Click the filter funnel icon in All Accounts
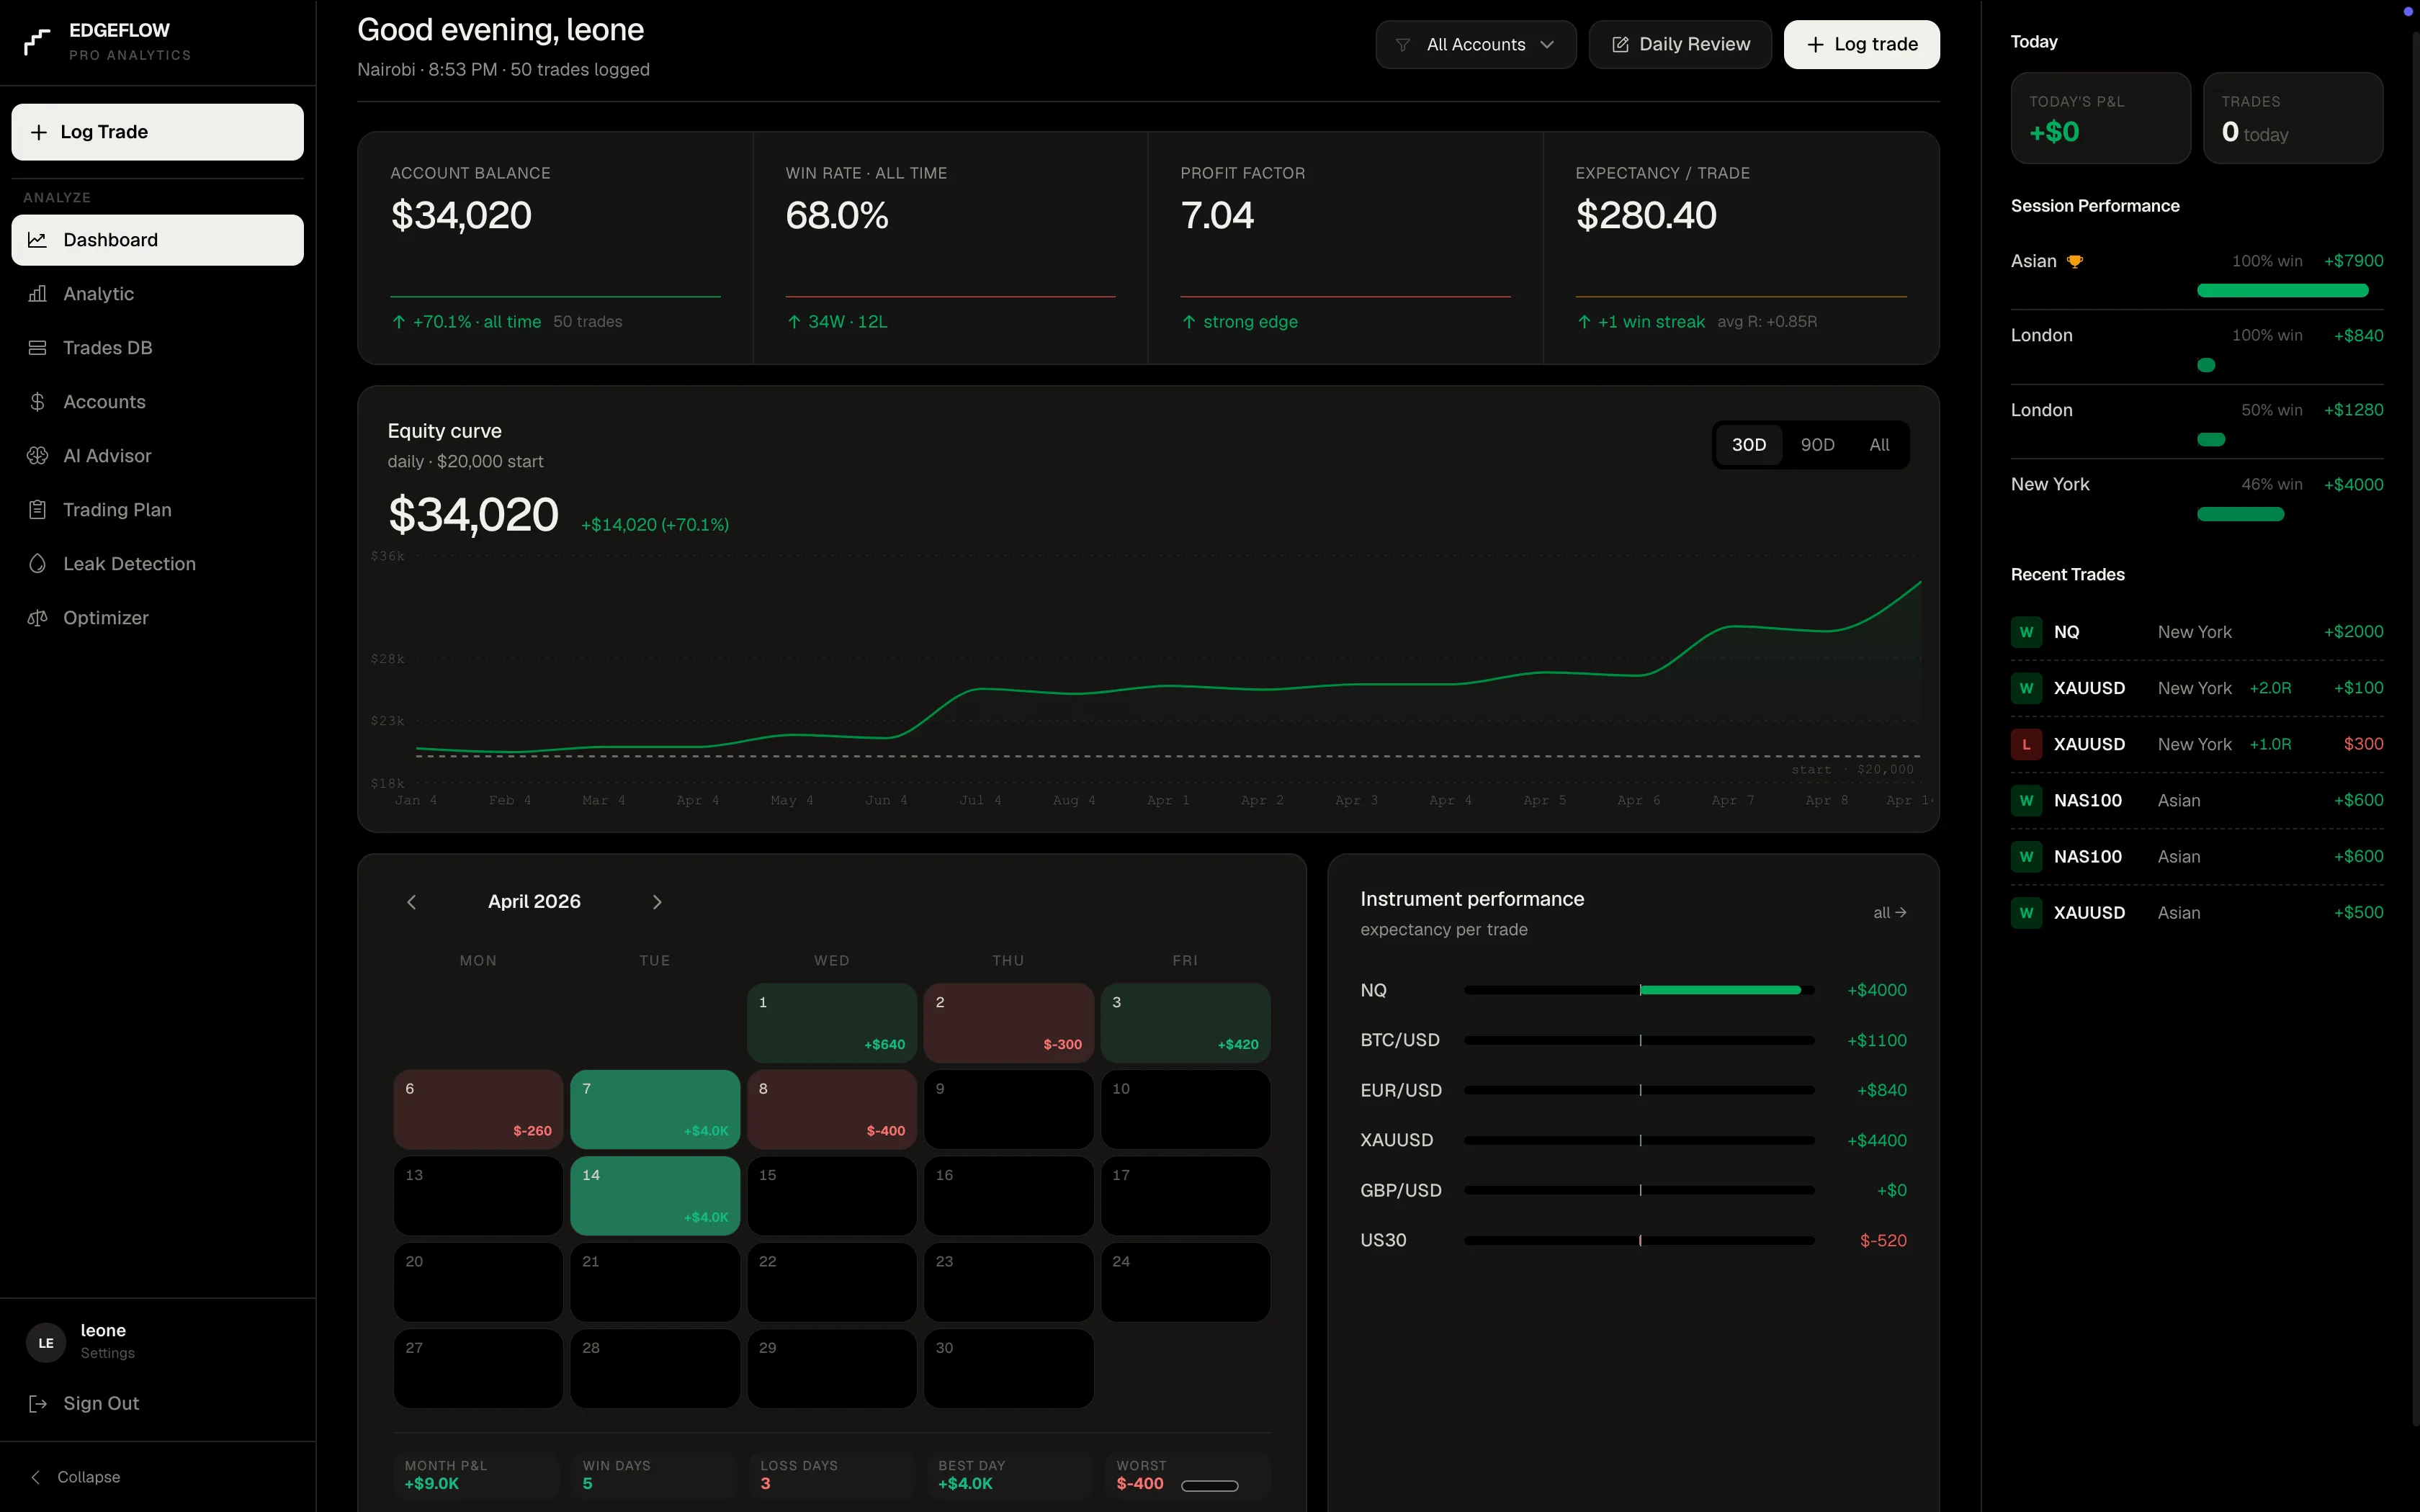 coord(1403,45)
